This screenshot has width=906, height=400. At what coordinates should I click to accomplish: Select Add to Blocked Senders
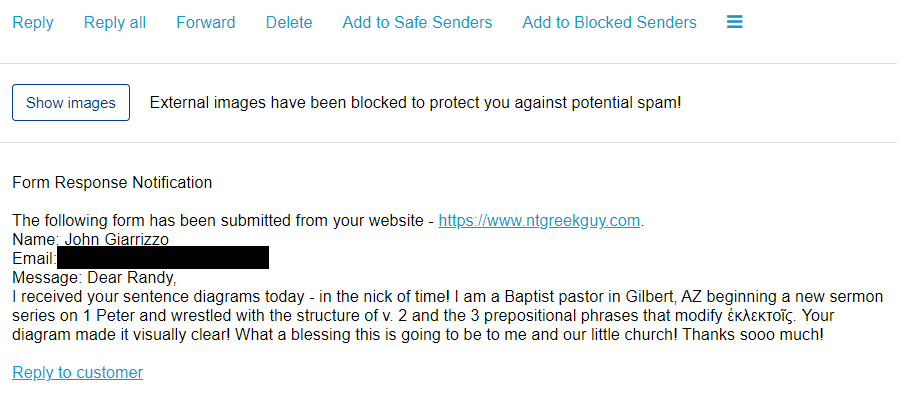[609, 22]
